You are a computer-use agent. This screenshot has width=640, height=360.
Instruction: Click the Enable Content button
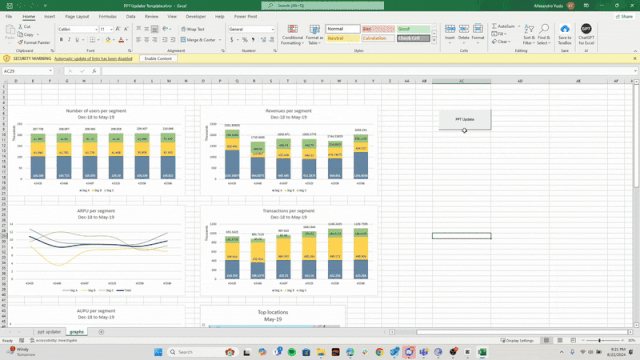click(x=158, y=59)
